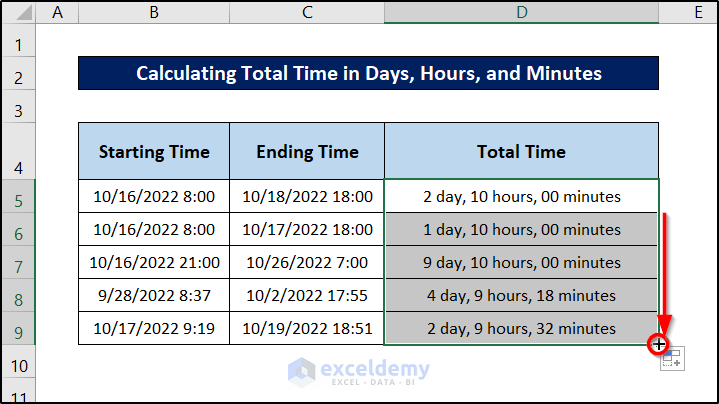This screenshot has height=404, width=719.
Task: Click the fill handle cursor below cell D9
Action: pyautogui.click(x=658, y=344)
